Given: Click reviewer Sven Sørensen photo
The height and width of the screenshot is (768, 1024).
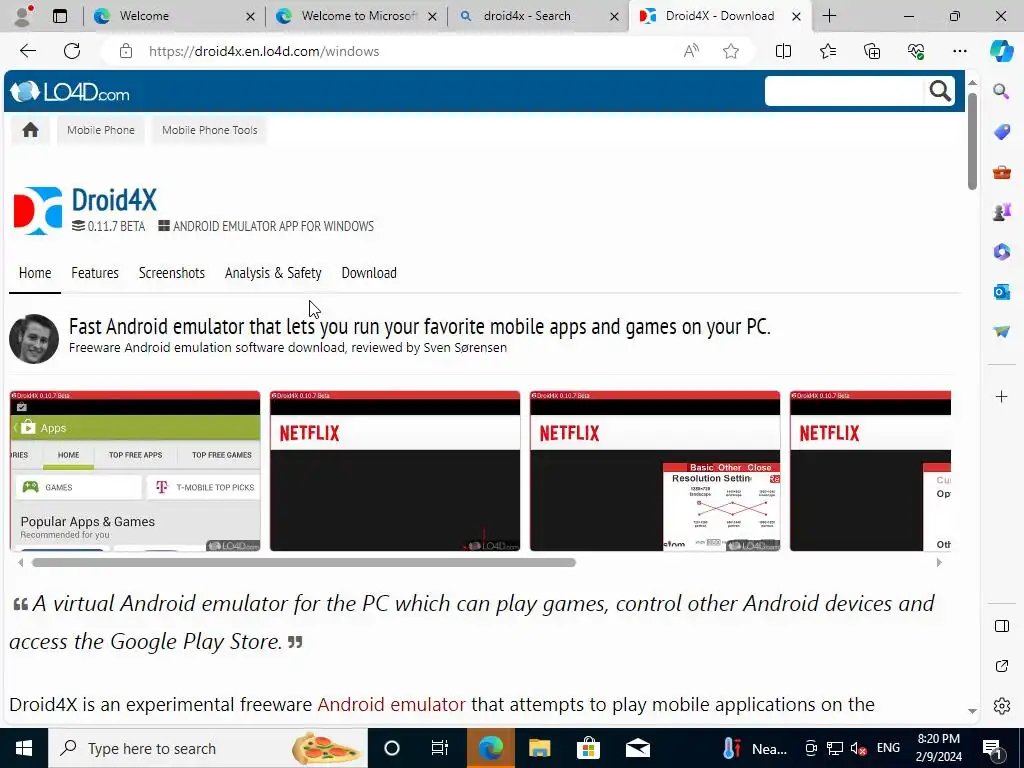Looking at the screenshot, I should pyautogui.click(x=34, y=338).
